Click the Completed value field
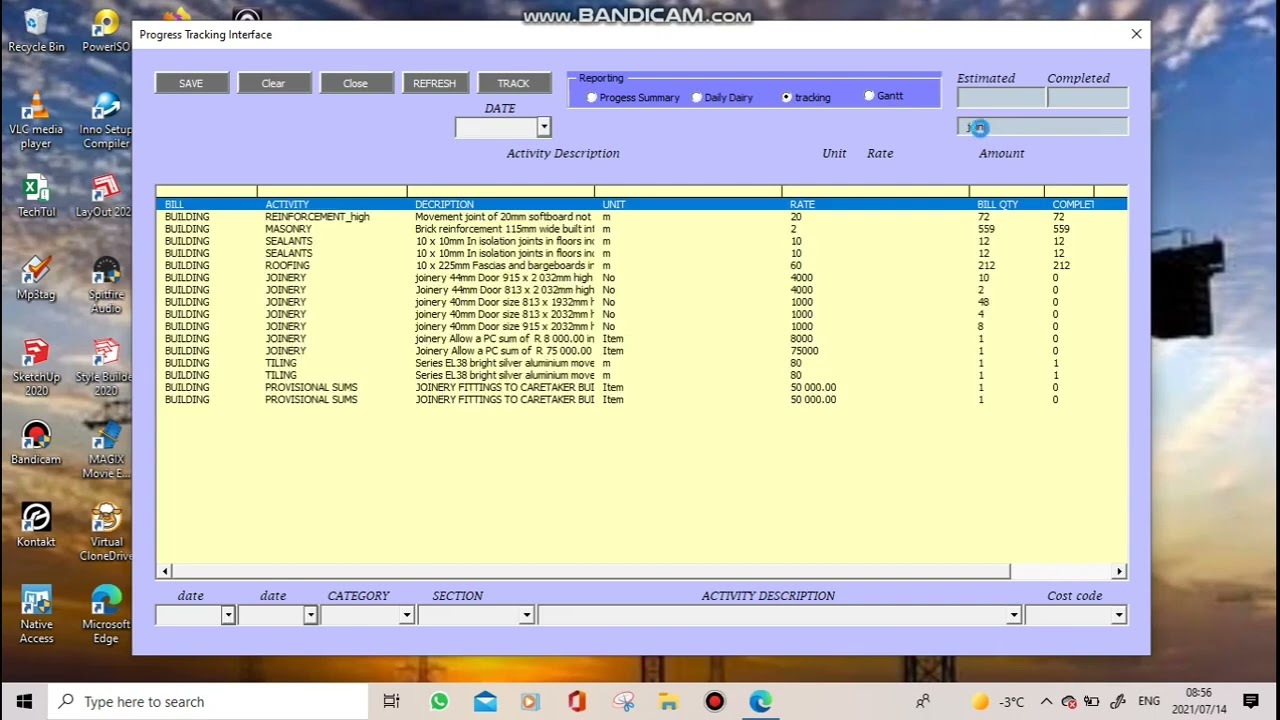The image size is (1280, 720). [x=1087, y=97]
